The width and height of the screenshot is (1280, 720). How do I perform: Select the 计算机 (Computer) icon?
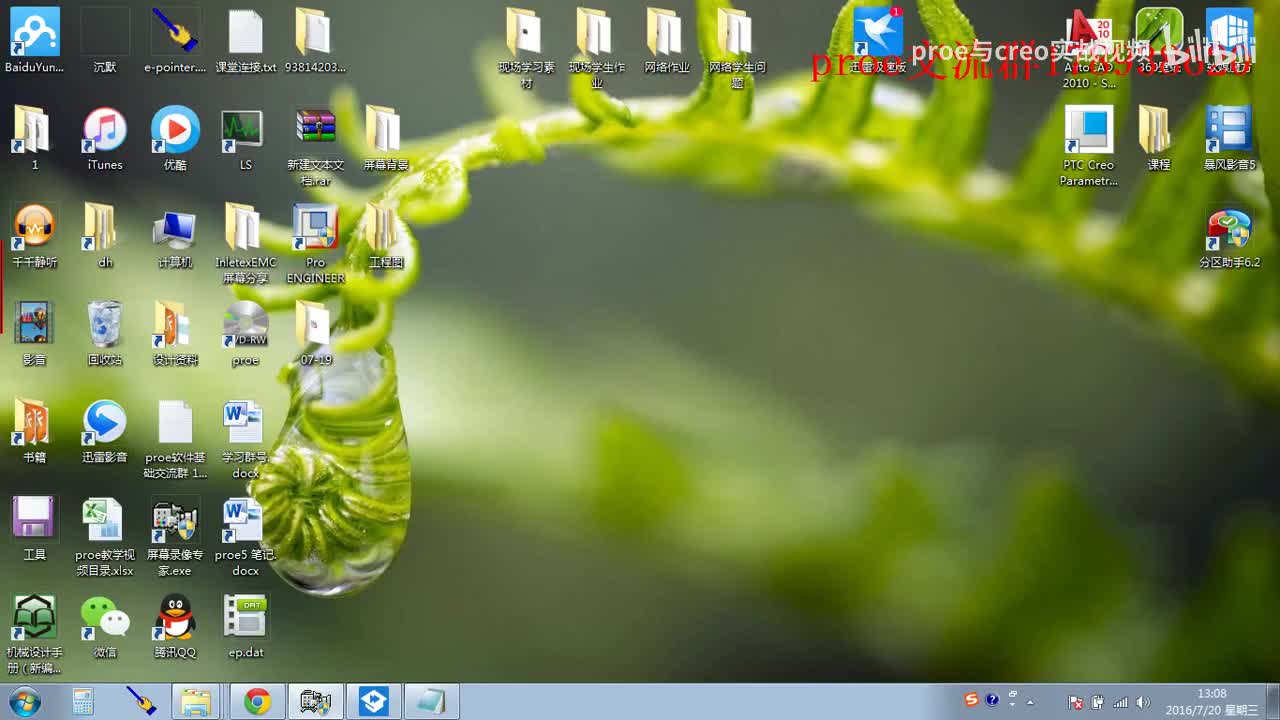(175, 236)
